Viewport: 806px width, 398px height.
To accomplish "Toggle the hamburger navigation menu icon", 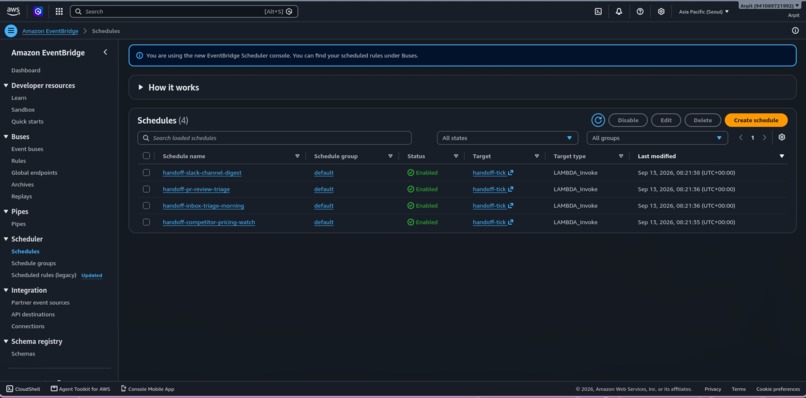I will pyautogui.click(x=11, y=31).
